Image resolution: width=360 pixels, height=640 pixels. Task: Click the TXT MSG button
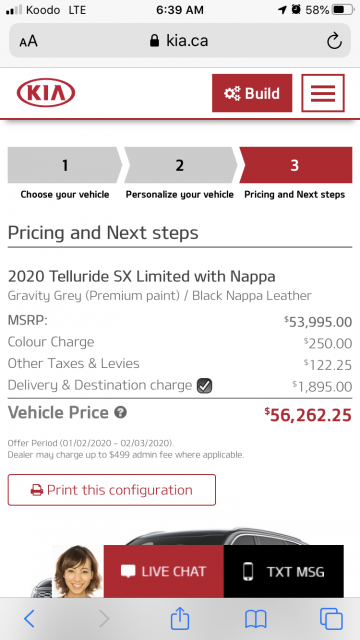pyautogui.click(x=284, y=571)
